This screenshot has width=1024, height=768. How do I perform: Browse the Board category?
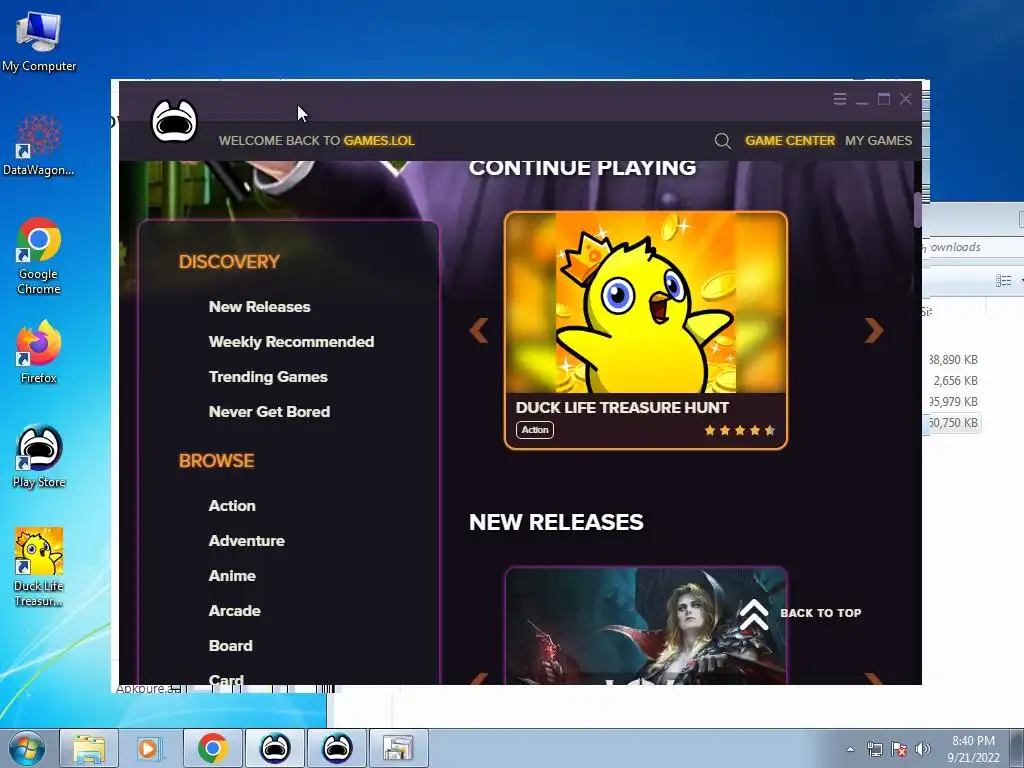click(231, 646)
